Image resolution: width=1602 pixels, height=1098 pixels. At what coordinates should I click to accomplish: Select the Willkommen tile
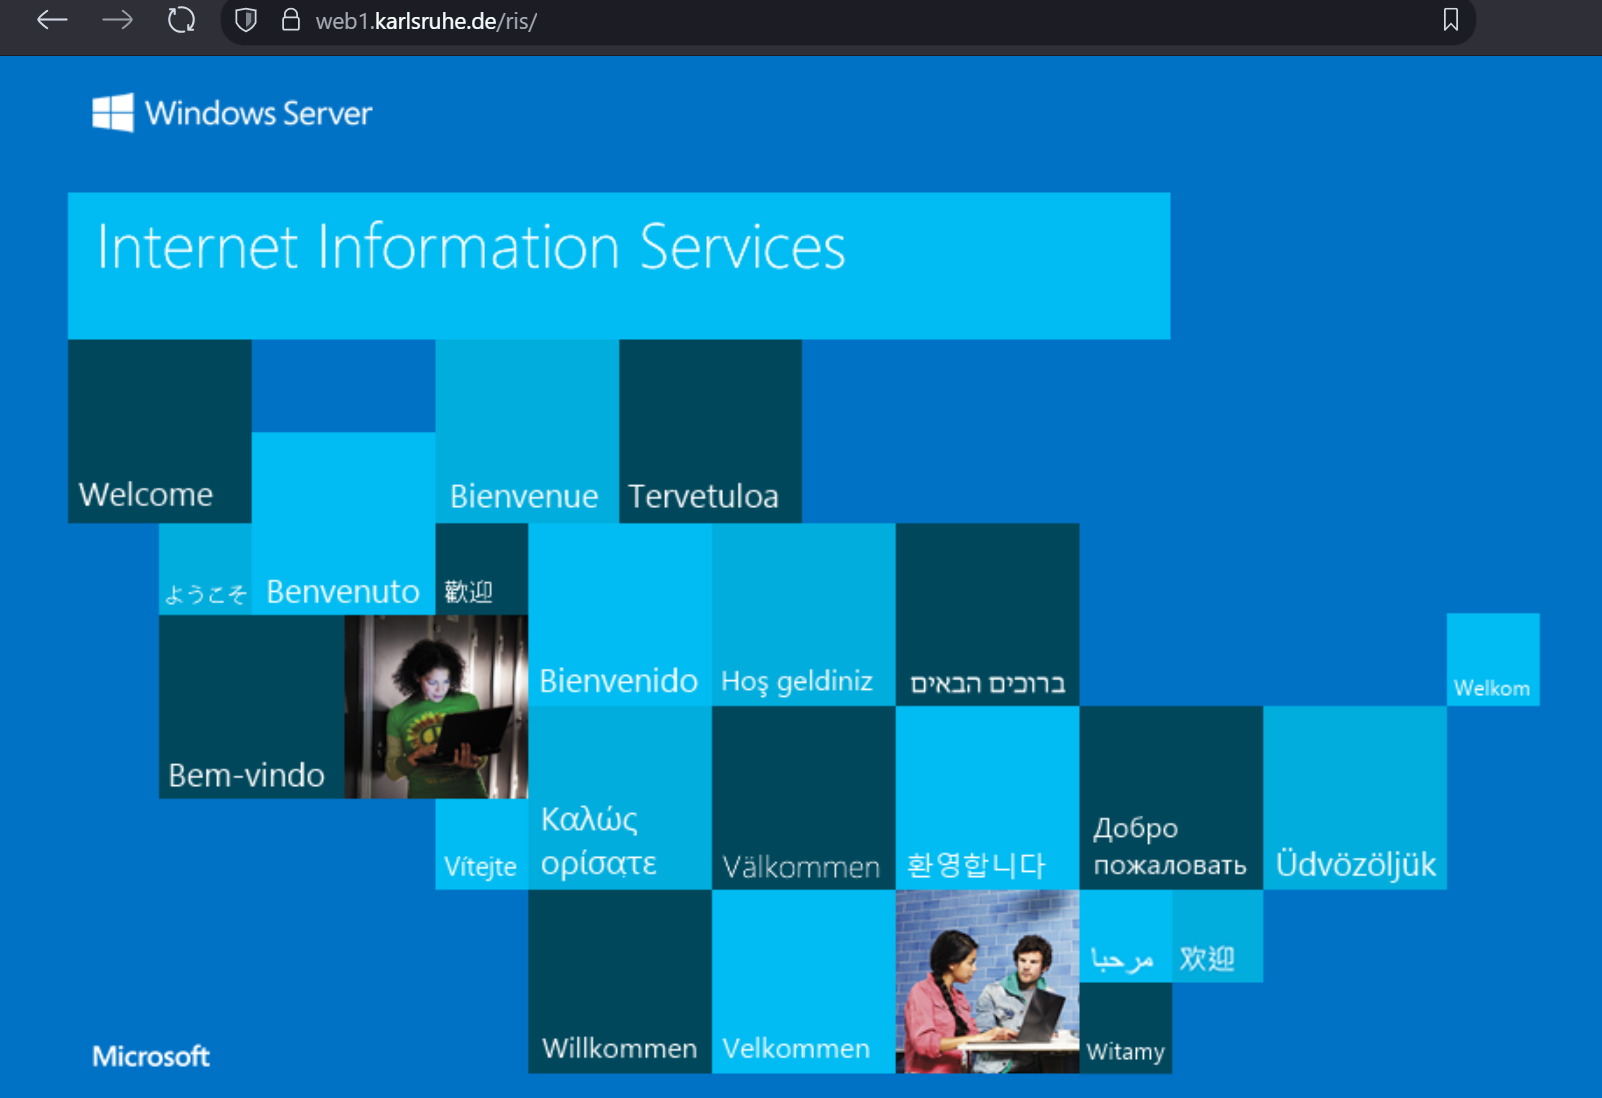coord(619,981)
